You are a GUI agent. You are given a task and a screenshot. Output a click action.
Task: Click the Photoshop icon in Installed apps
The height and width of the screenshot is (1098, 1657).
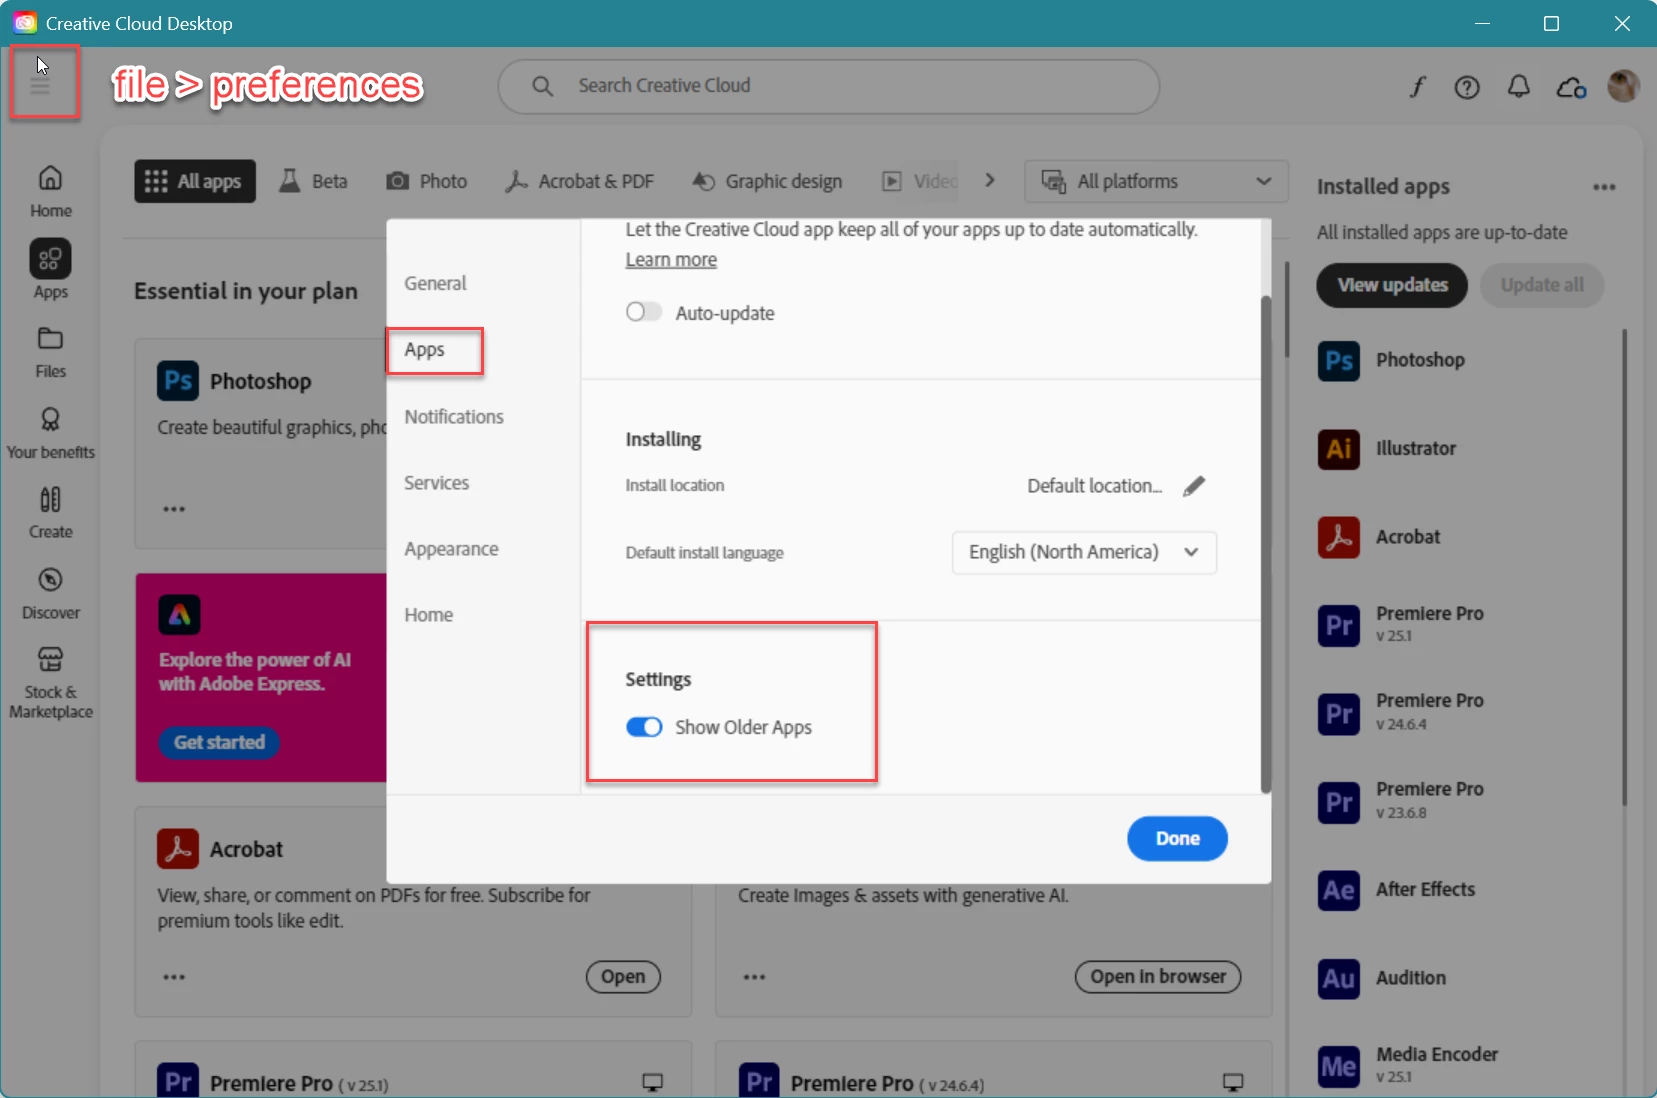1338,360
